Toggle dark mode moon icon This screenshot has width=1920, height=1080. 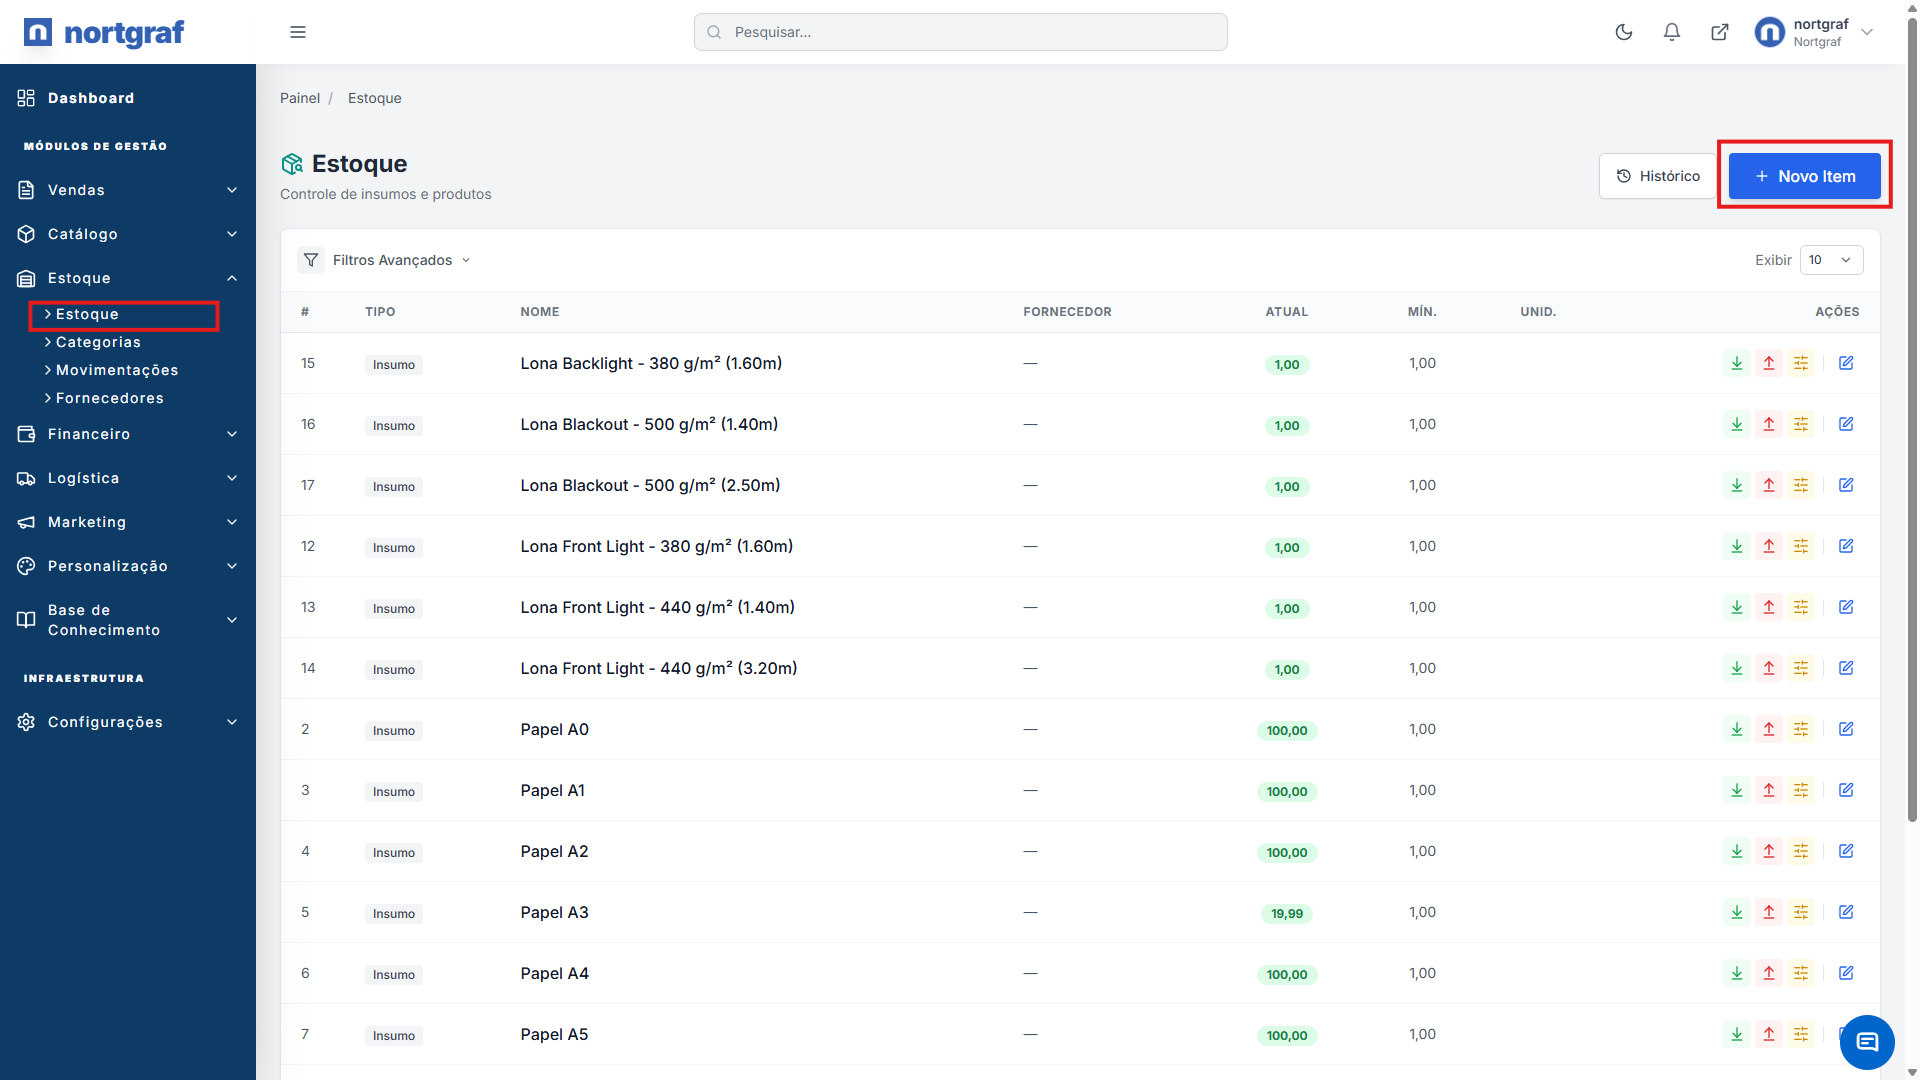tap(1623, 32)
